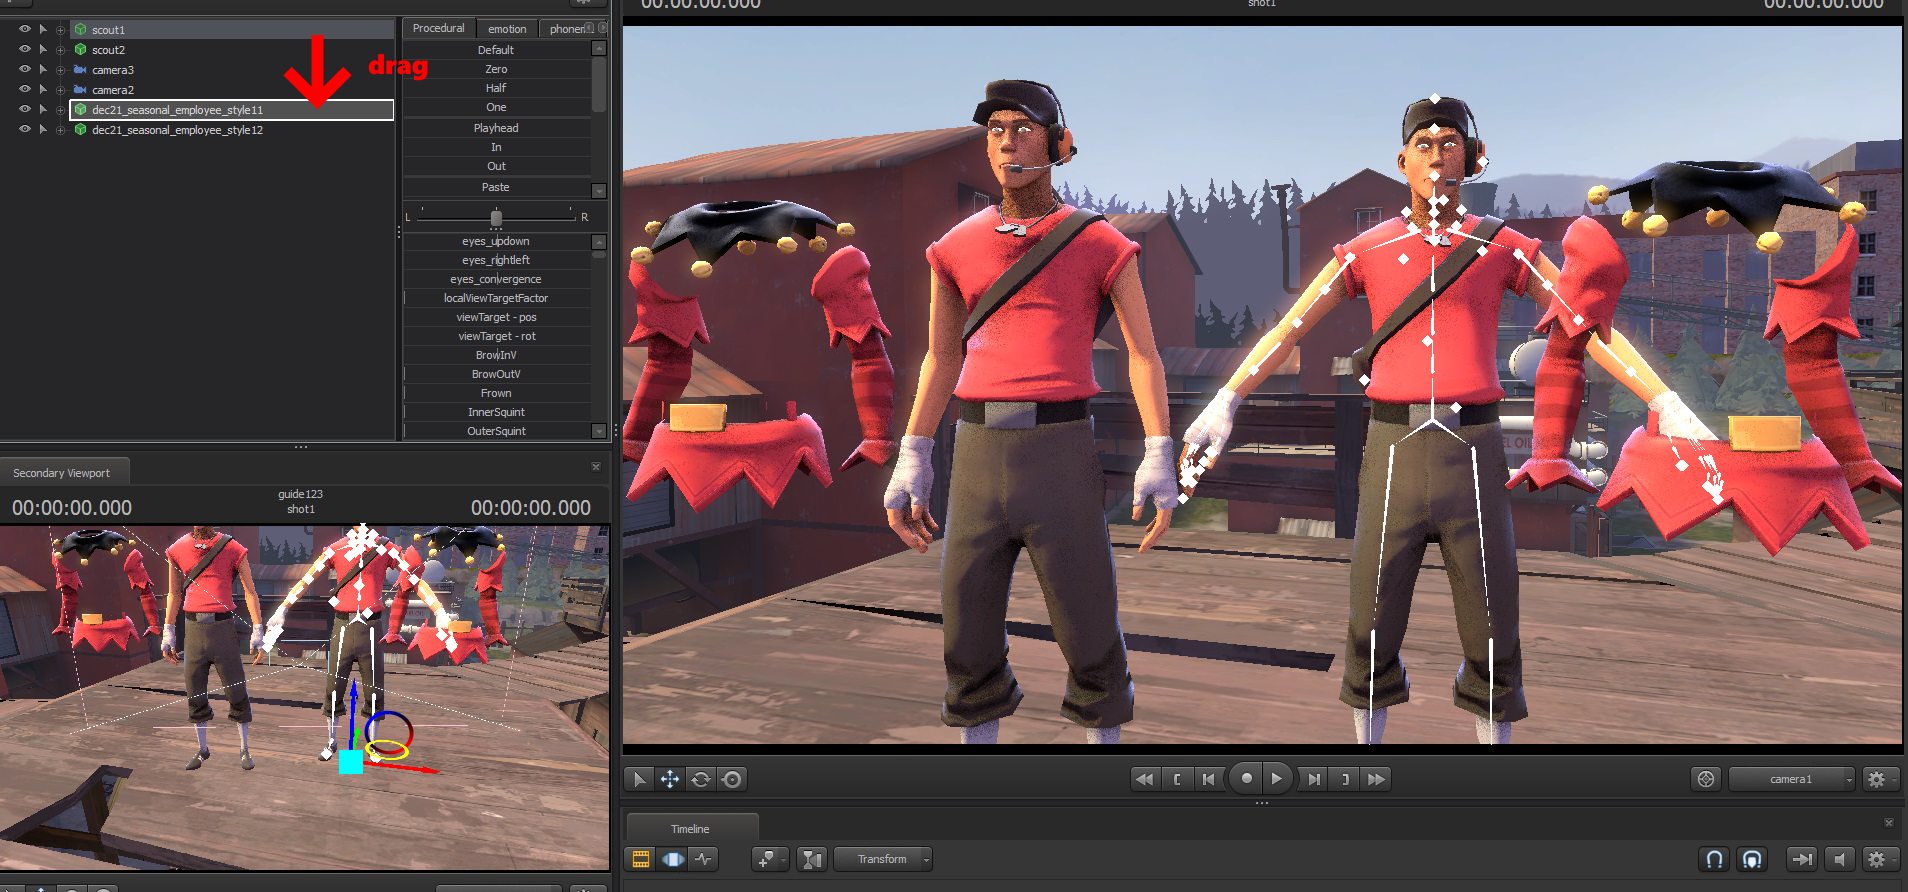Toggle the timeline mute speaker icon
Screen dimensions: 1908x892
[1838, 859]
